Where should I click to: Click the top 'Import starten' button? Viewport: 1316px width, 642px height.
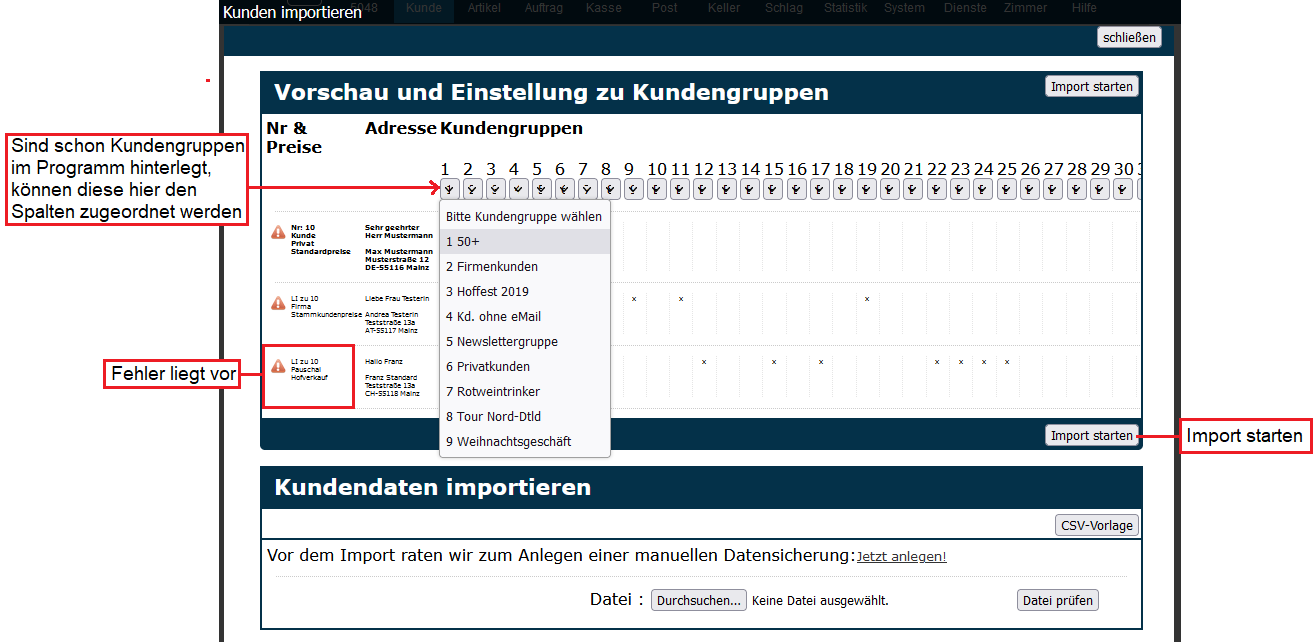pyautogui.click(x=1091, y=87)
